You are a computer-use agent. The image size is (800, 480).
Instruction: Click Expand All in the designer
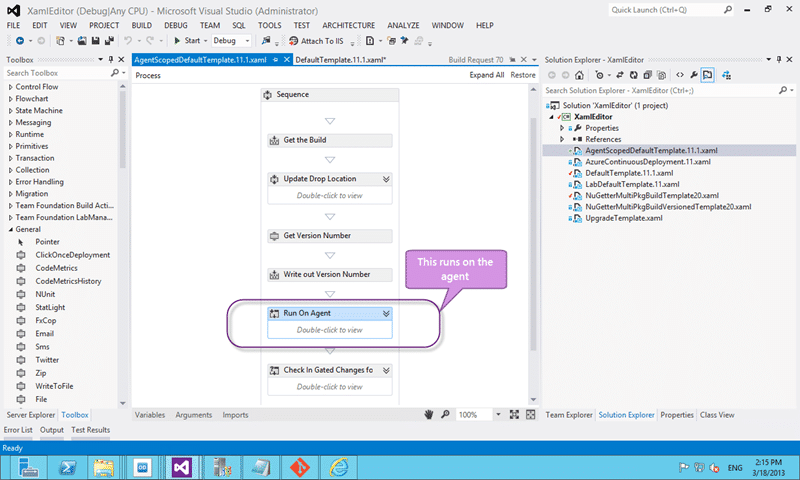(486, 75)
